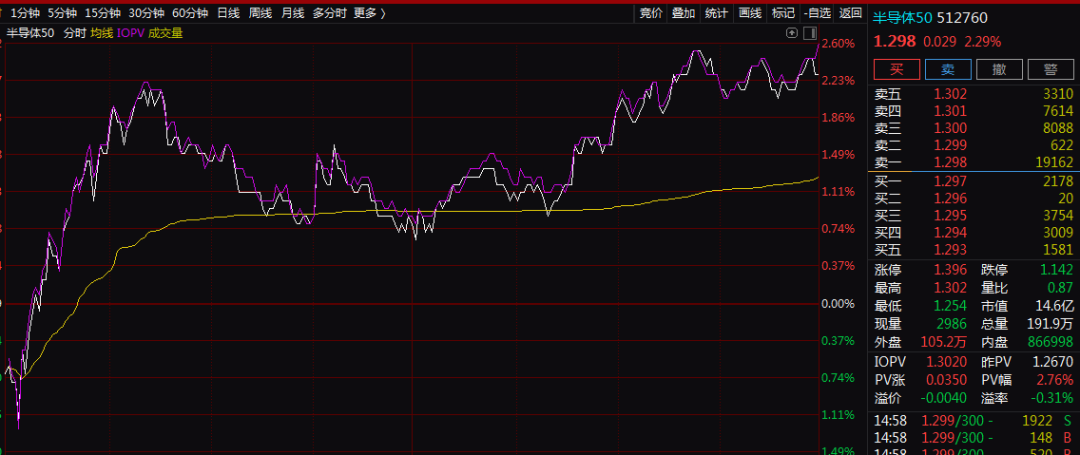1080x455 pixels.
Task: Click the 撤 cancel order button
Action: coord(999,69)
